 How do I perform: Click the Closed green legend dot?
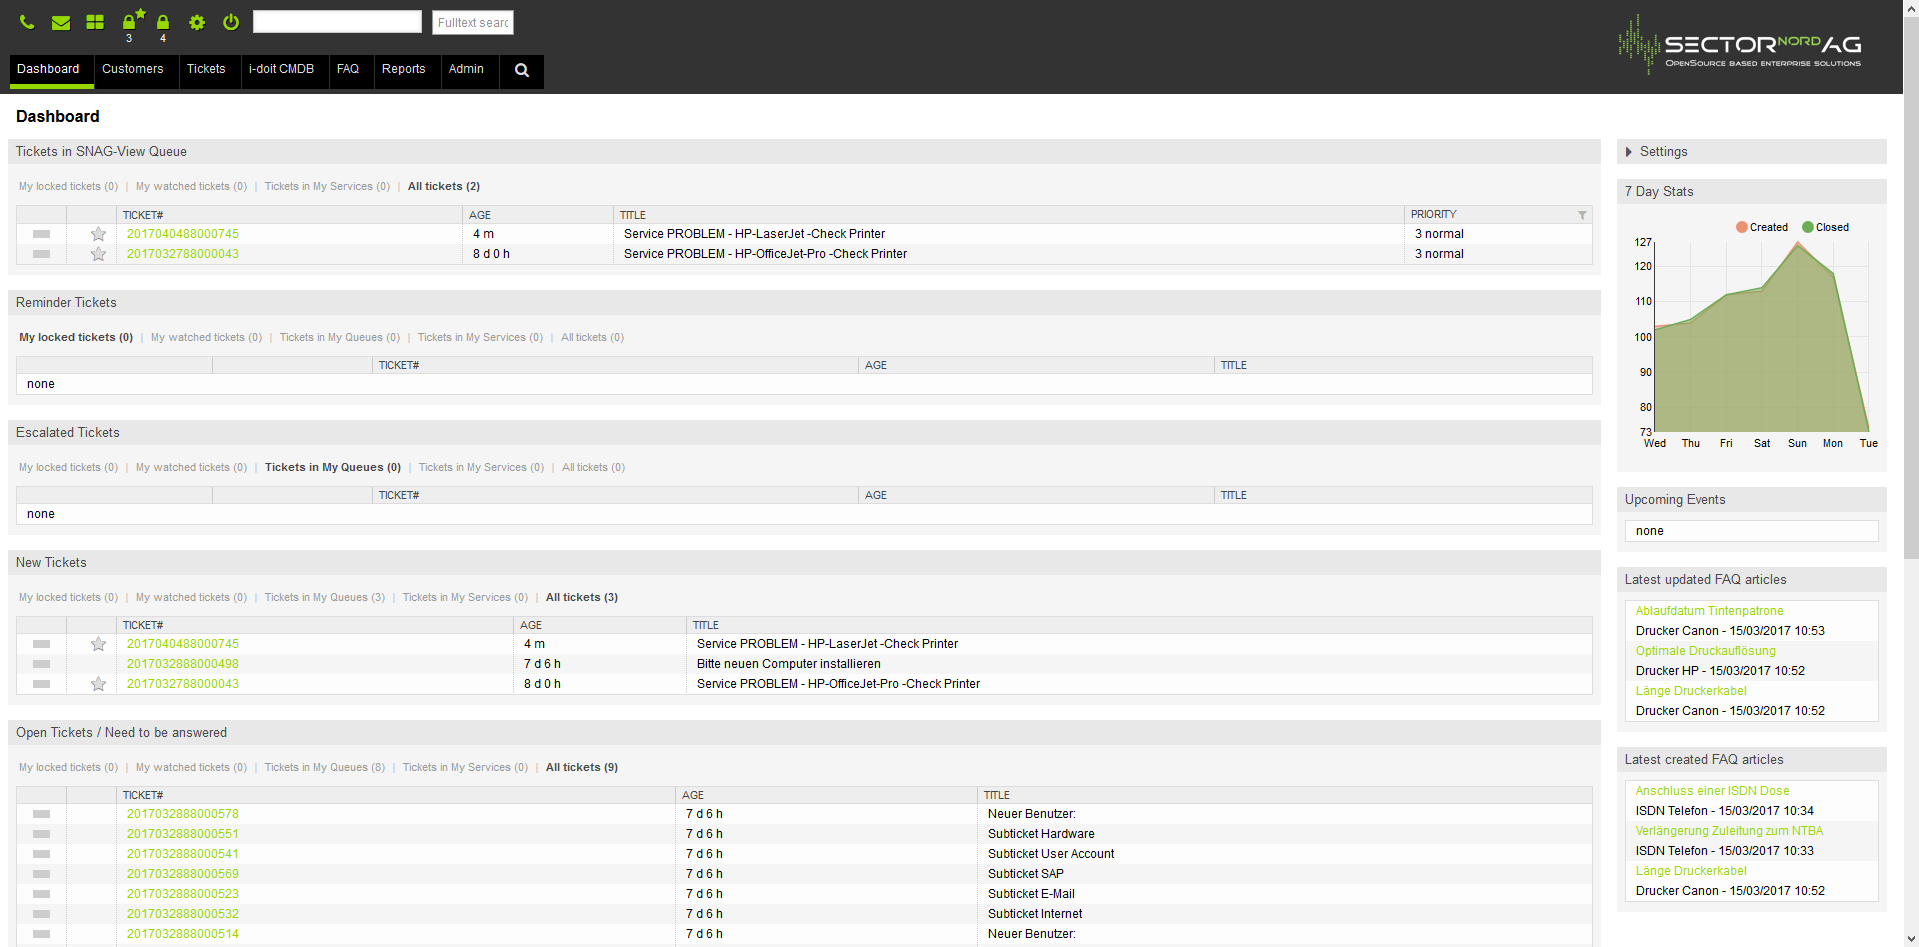point(1808,227)
